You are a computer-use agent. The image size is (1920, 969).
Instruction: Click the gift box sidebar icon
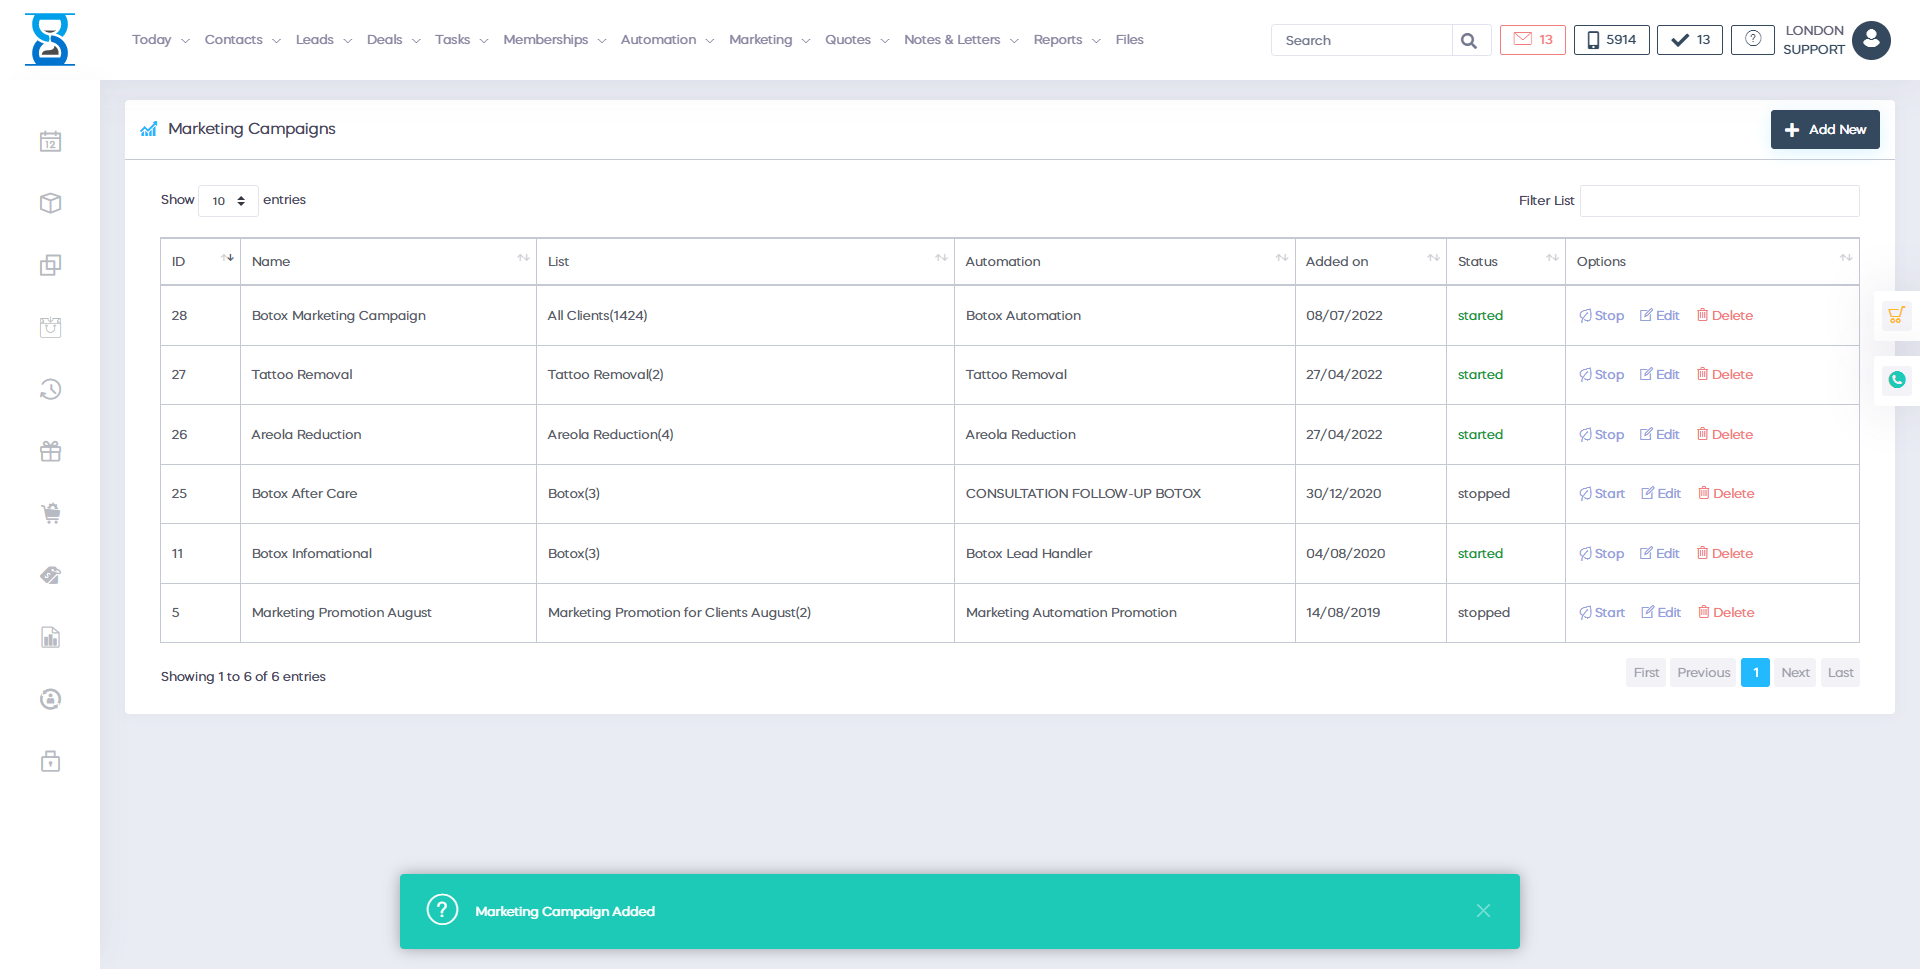(51, 452)
